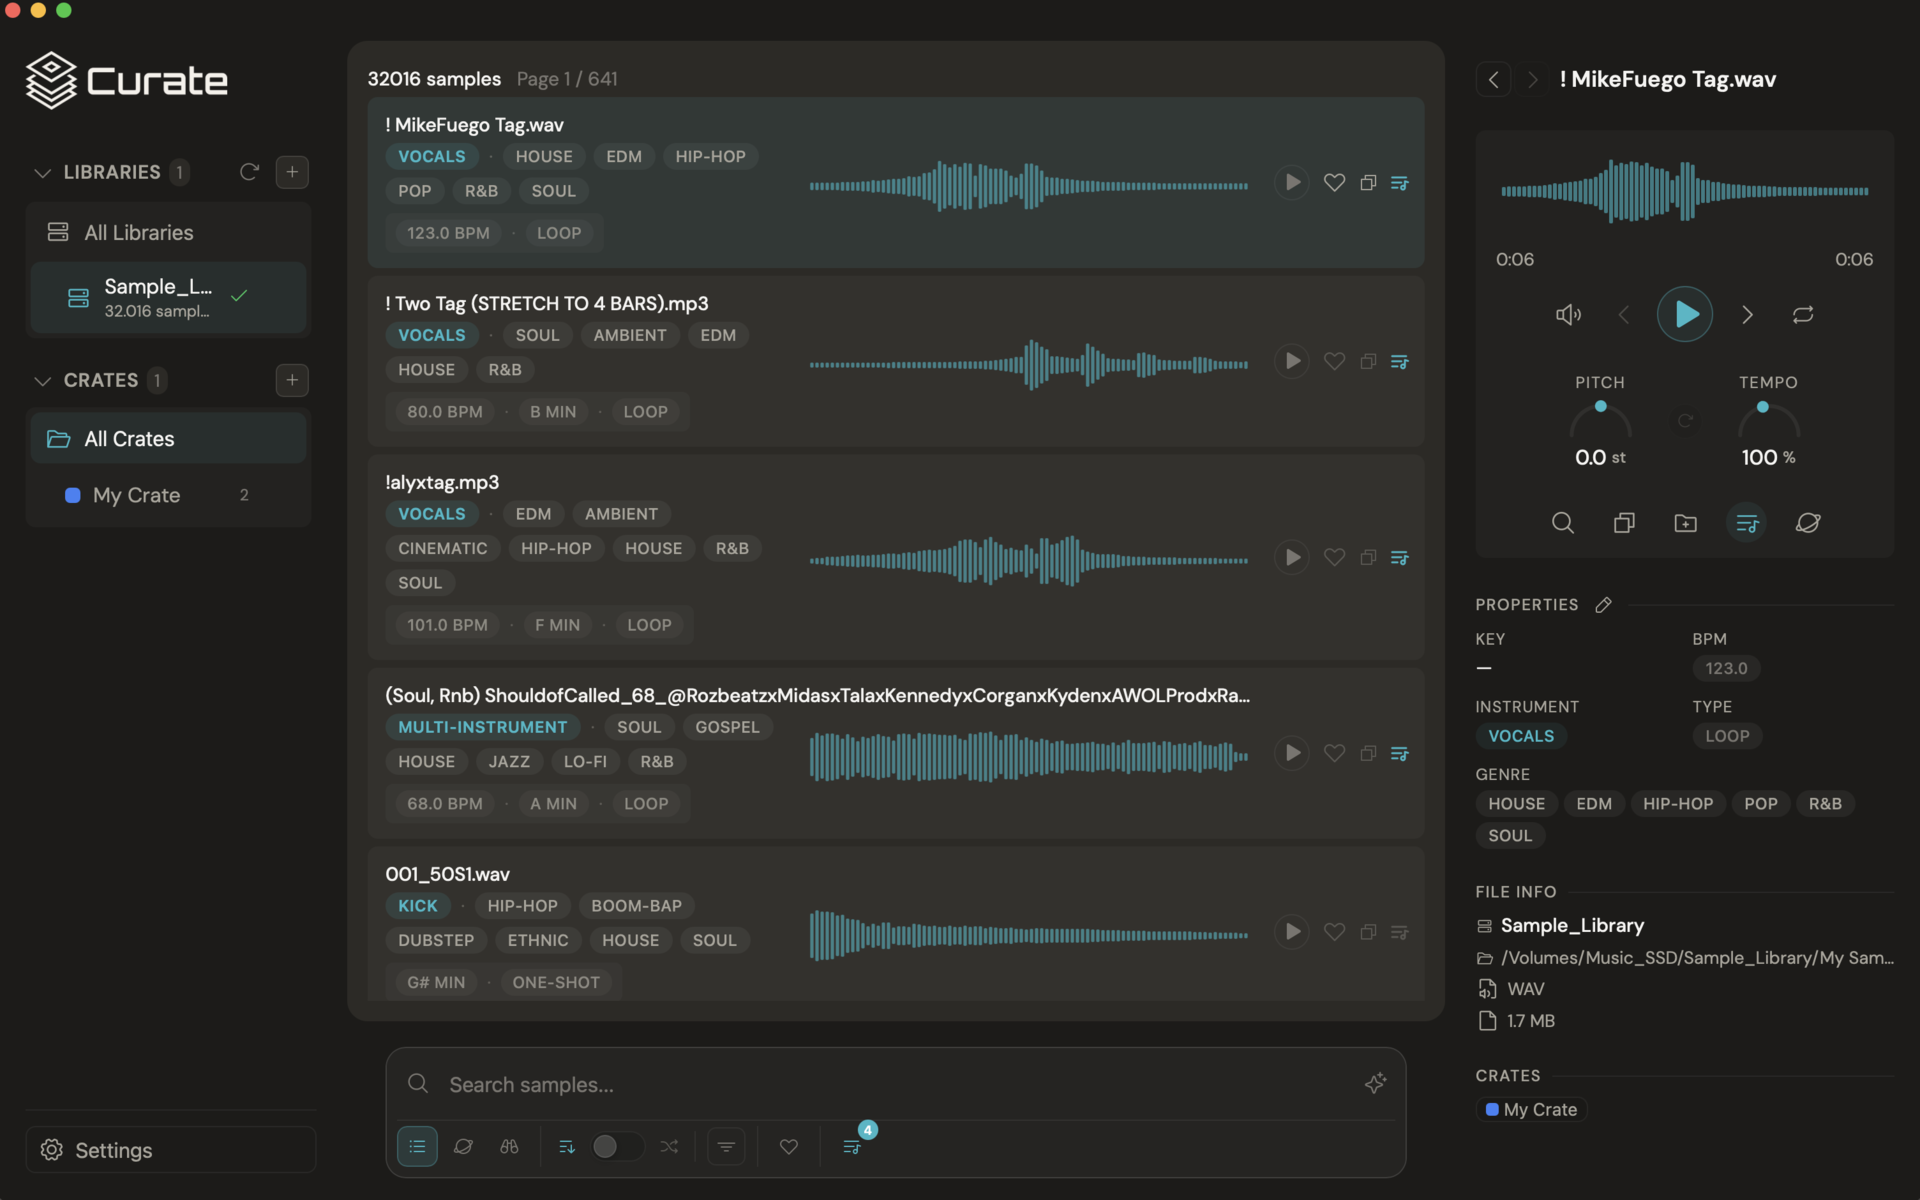Play the ! MikeFuego Tag.wav sample row
Image resolution: width=1920 pixels, height=1200 pixels.
tap(1292, 182)
